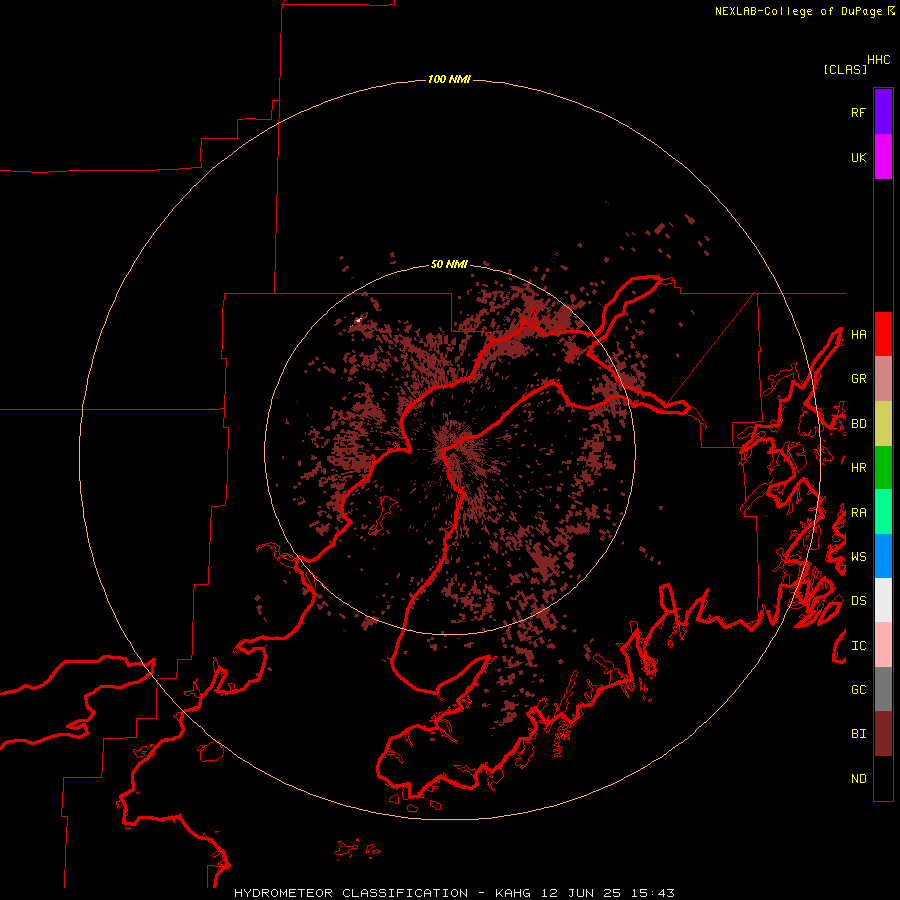Click the 100 NMI range ring label
The width and height of the screenshot is (900, 900).
(x=449, y=79)
